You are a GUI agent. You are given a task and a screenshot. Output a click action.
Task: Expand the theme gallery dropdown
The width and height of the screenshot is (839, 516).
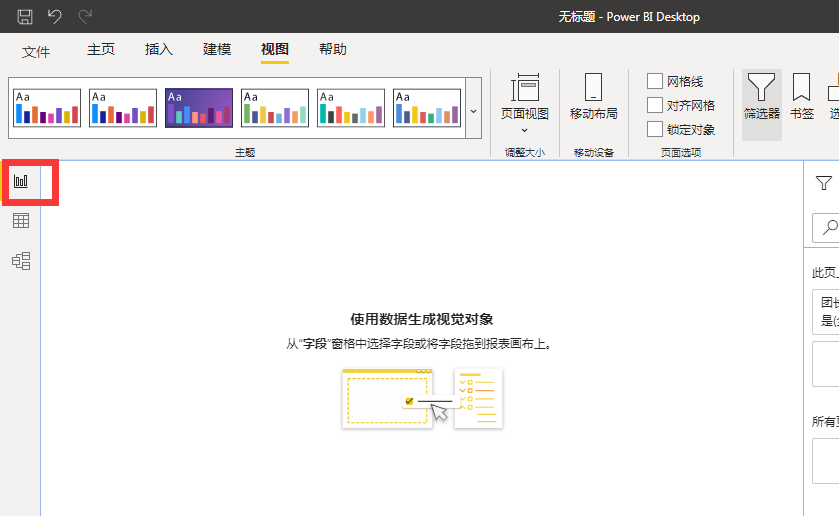point(474,109)
